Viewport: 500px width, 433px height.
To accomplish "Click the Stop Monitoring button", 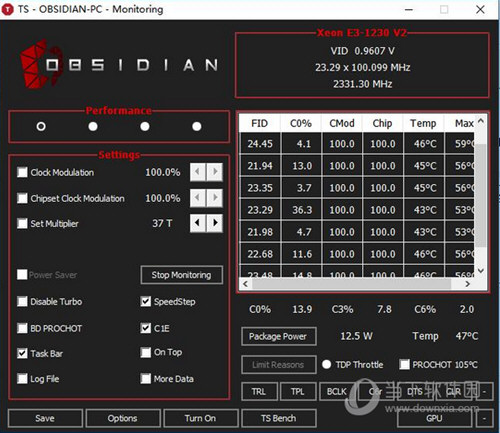I will tap(182, 275).
